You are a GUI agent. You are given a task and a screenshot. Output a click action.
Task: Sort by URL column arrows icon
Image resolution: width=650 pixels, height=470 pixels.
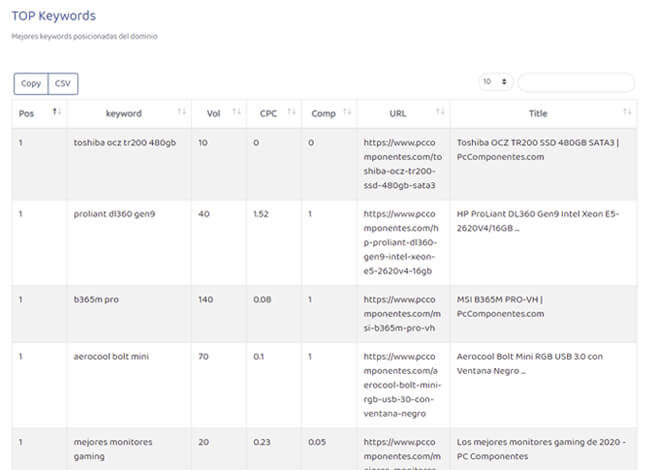[x=440, y=111]
